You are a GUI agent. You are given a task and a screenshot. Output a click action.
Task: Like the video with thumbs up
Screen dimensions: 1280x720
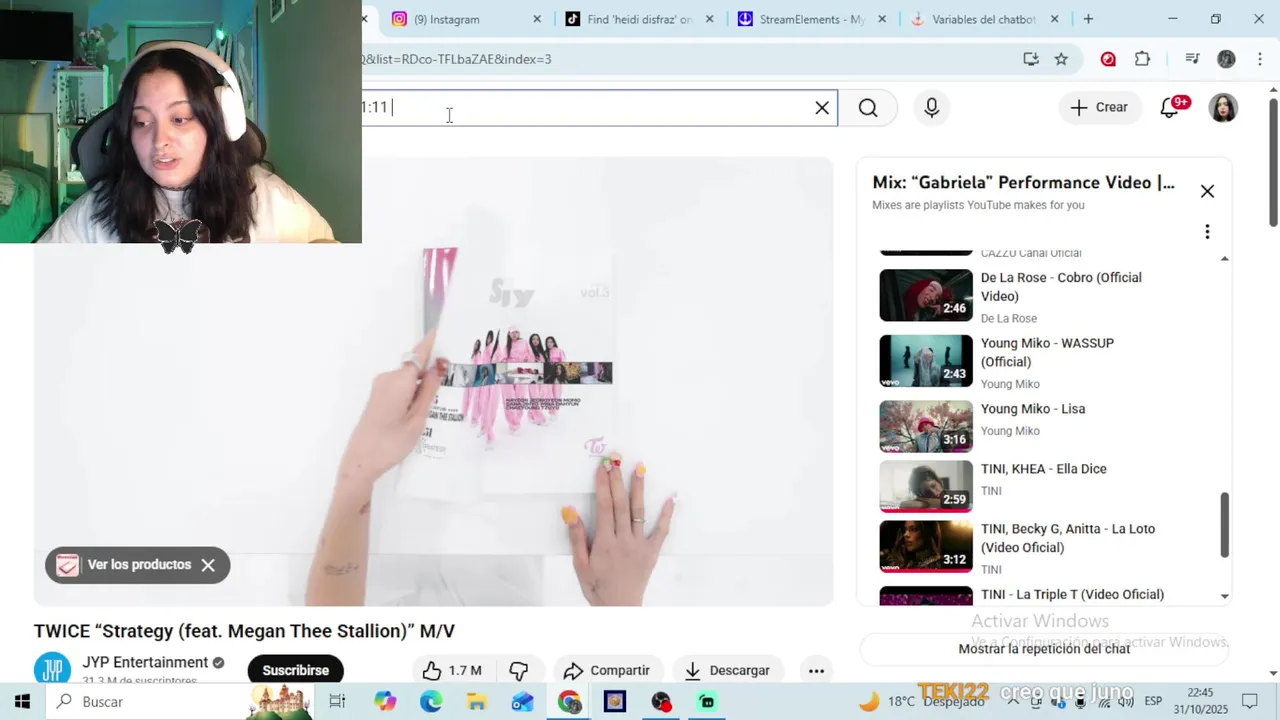click(451, 670)
